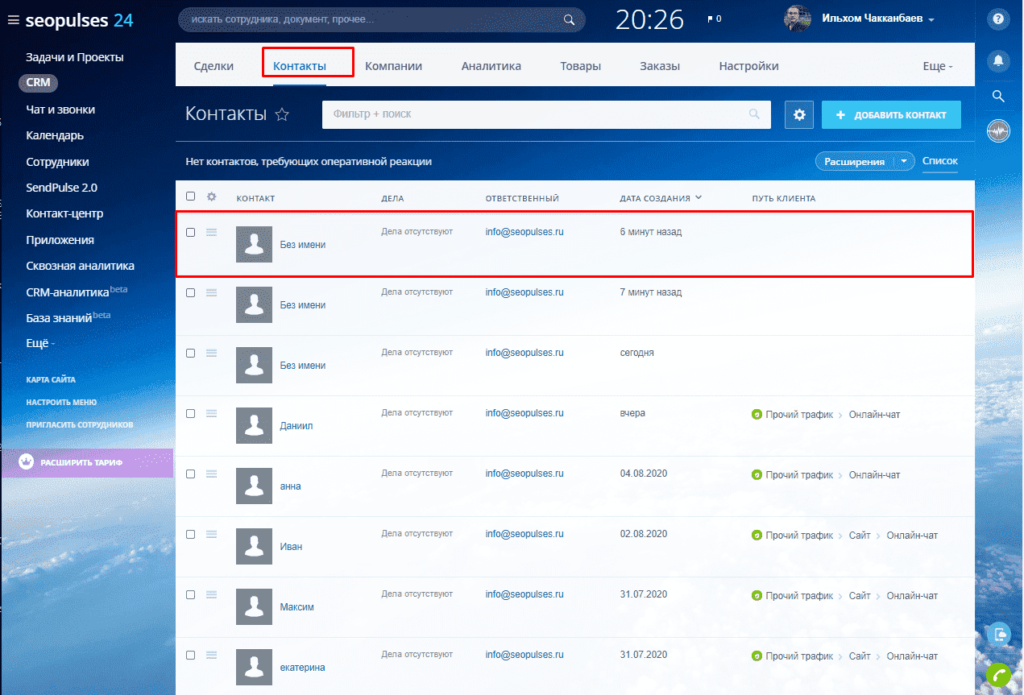The width and height of the screenshot is (1024, 695).
Task: Click the green phone call button
Action: tap(999, 674)
